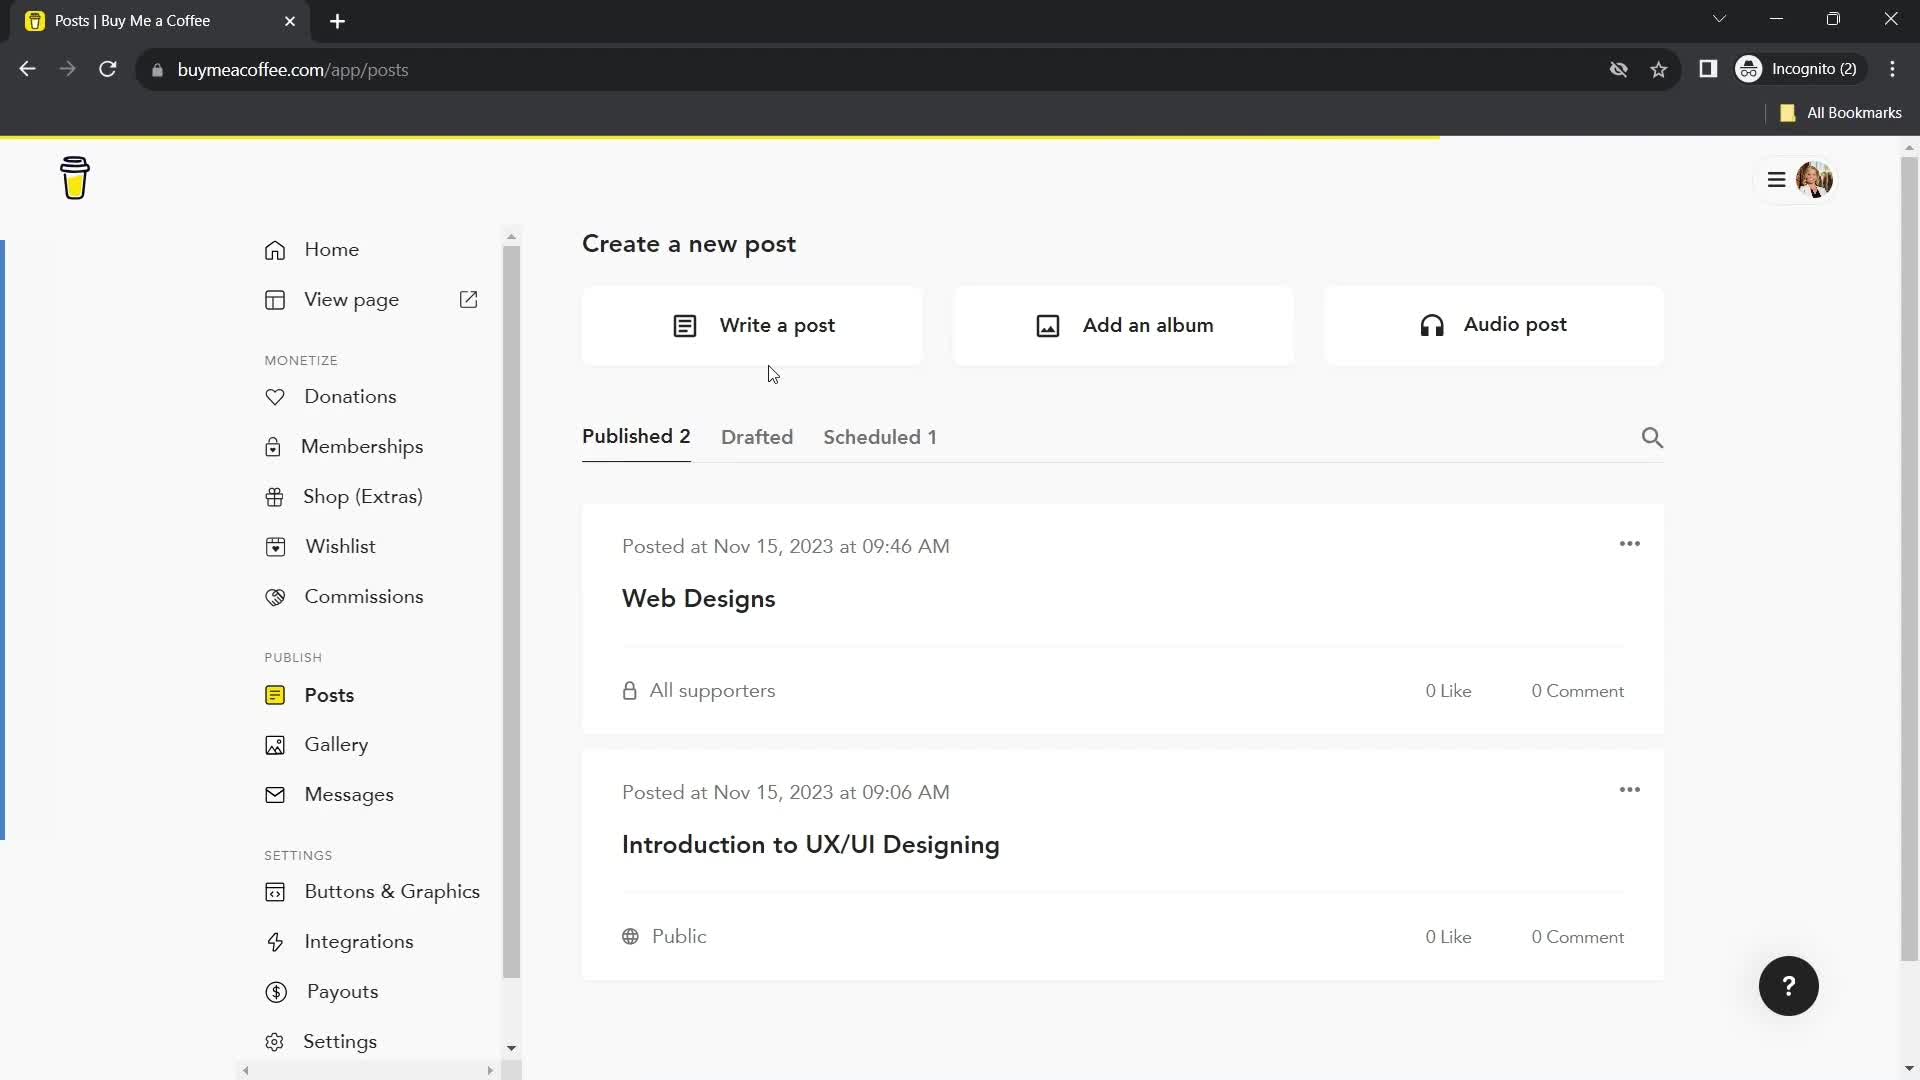1920x1080 pixels.
Task: Click the Drafted tab to view drafts
Action: (757, 436)
